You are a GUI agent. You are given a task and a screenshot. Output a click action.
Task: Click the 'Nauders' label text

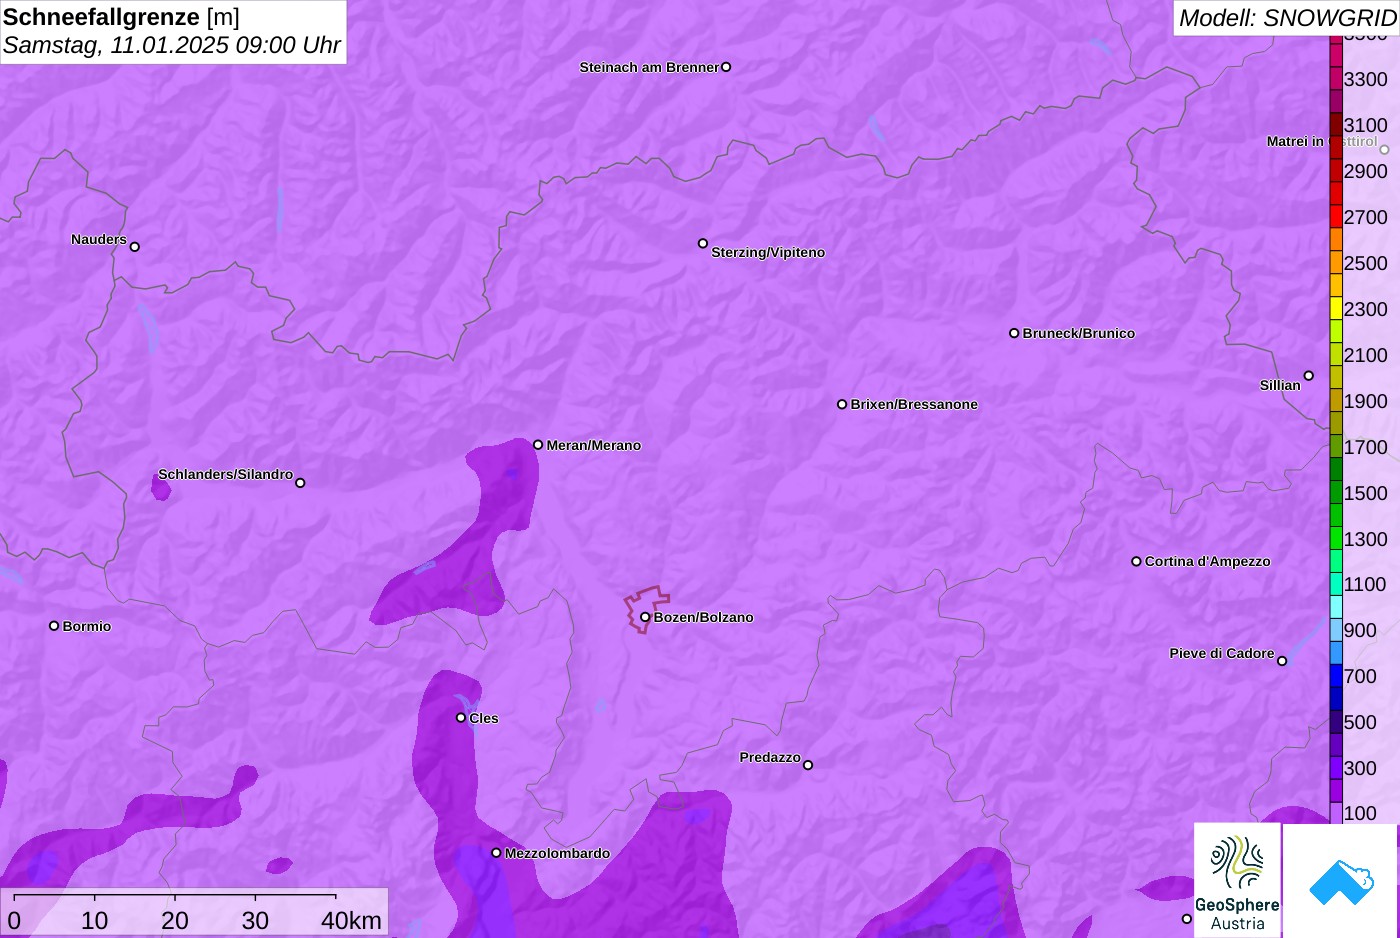(98, 239)
